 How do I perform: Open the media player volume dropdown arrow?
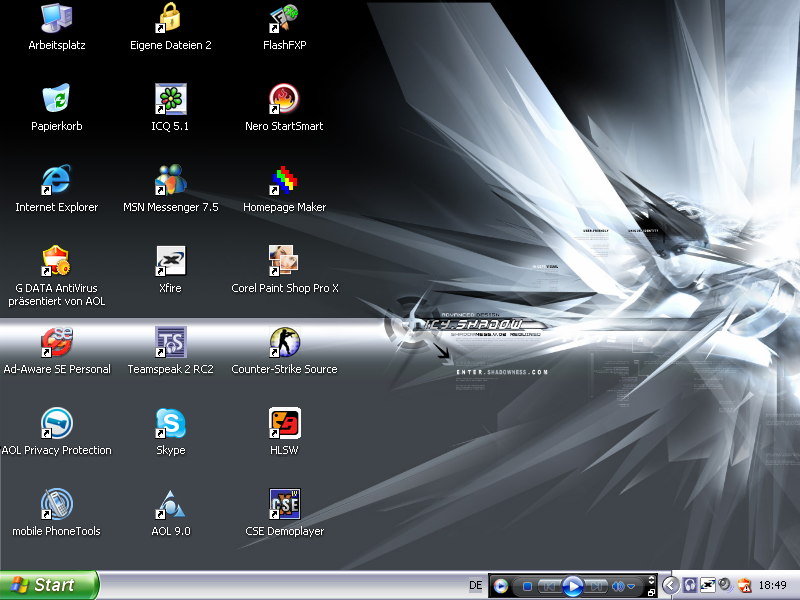click(x=631, y=587)
